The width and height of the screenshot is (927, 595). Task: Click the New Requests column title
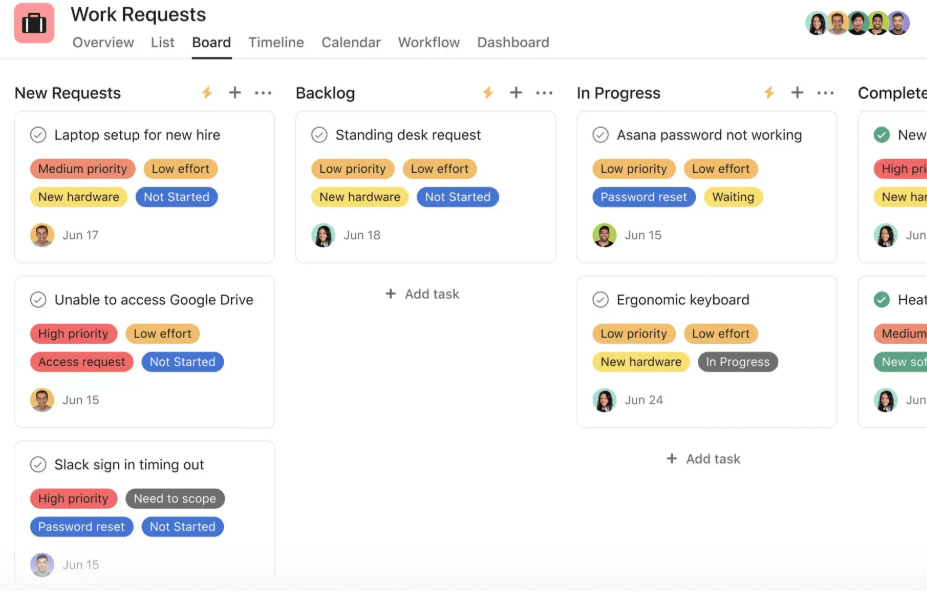(x=67, y=93)
